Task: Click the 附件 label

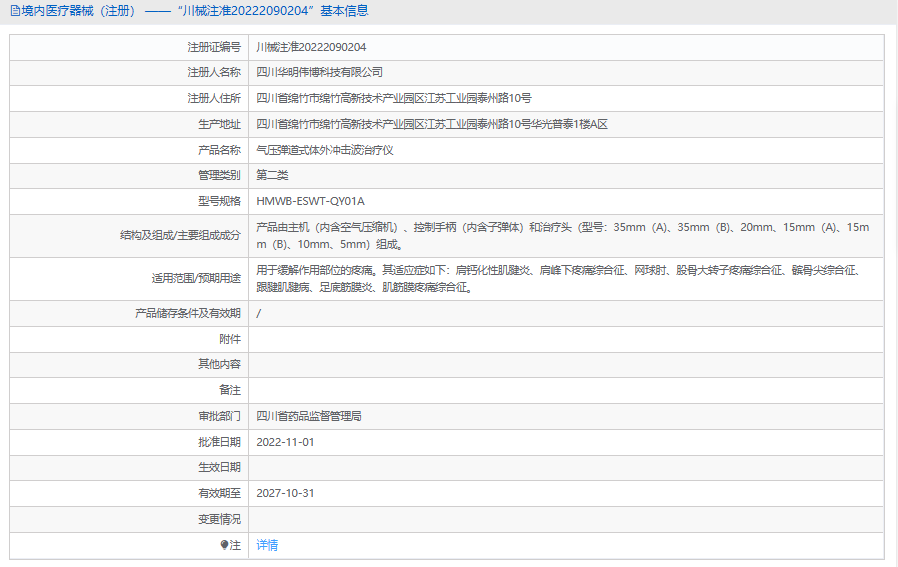Action: (230, 339)
